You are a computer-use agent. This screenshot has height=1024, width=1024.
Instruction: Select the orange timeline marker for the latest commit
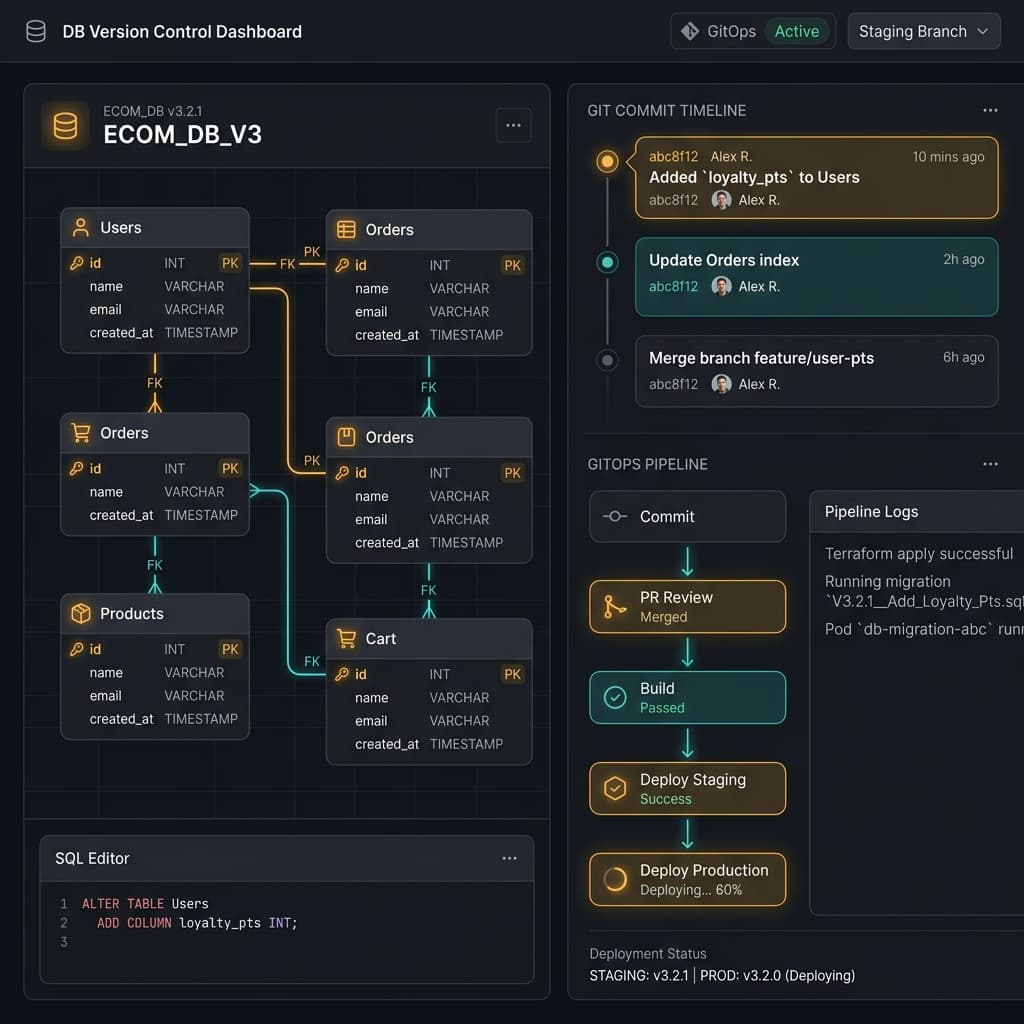click(x=607, y=161)
